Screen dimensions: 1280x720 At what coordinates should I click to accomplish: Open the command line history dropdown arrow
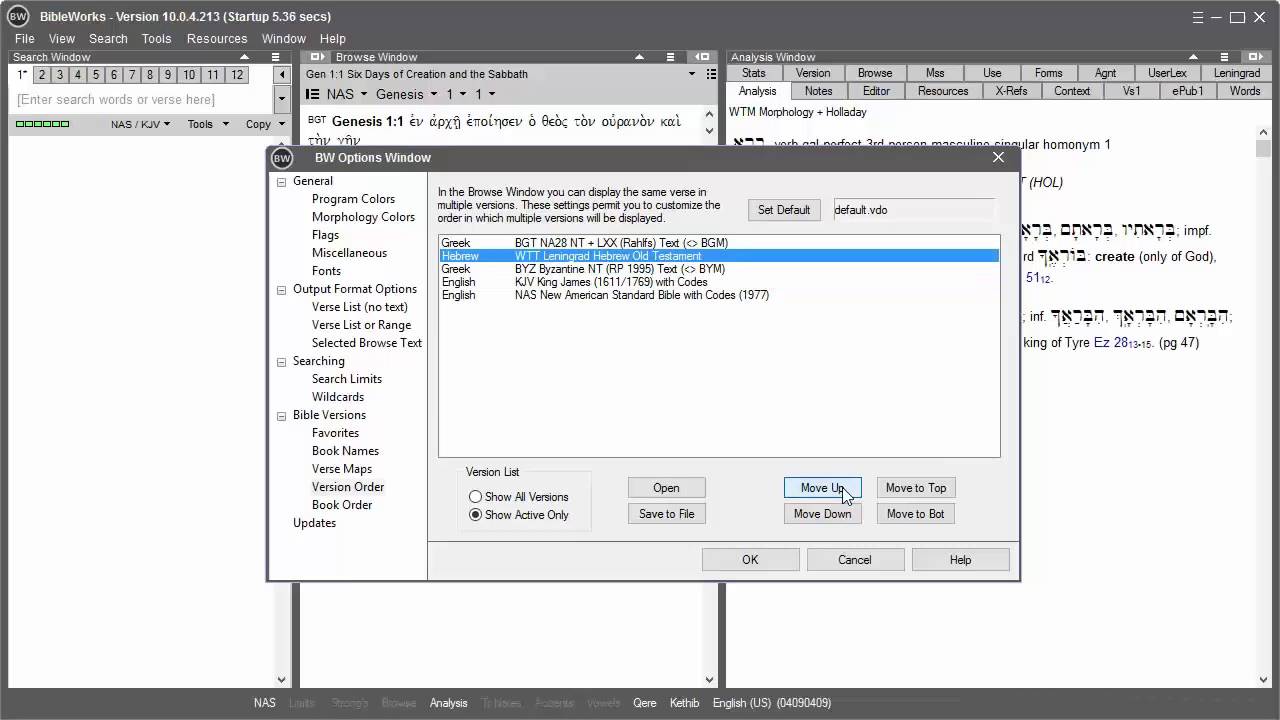coord(283,99)
